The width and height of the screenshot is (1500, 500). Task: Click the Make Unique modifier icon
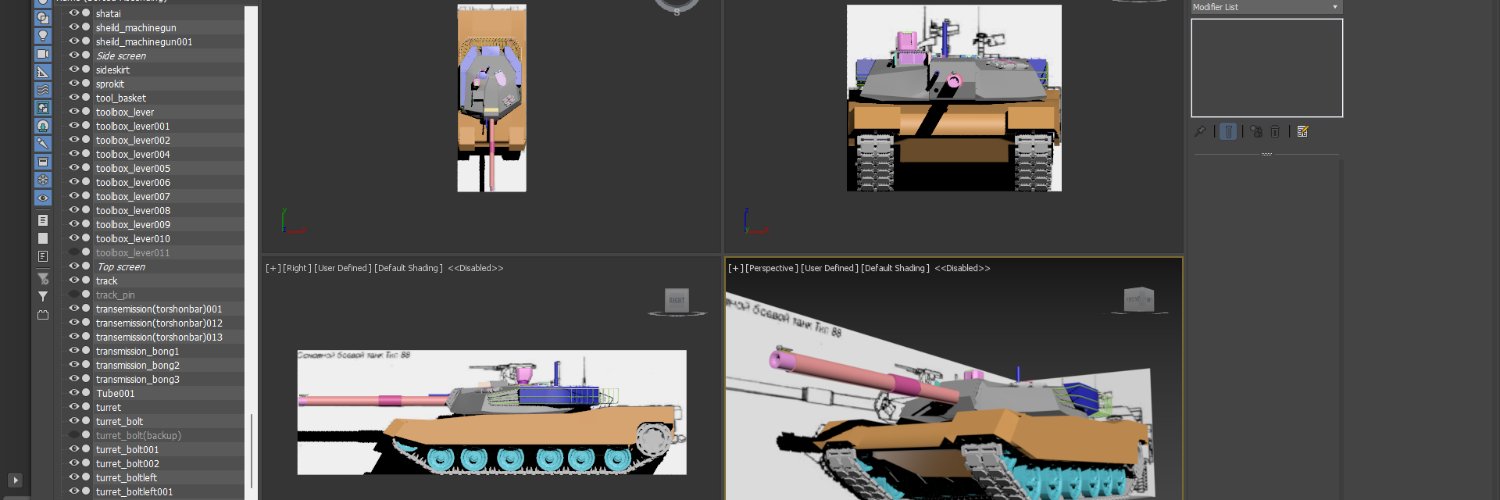click(1256, 131)
